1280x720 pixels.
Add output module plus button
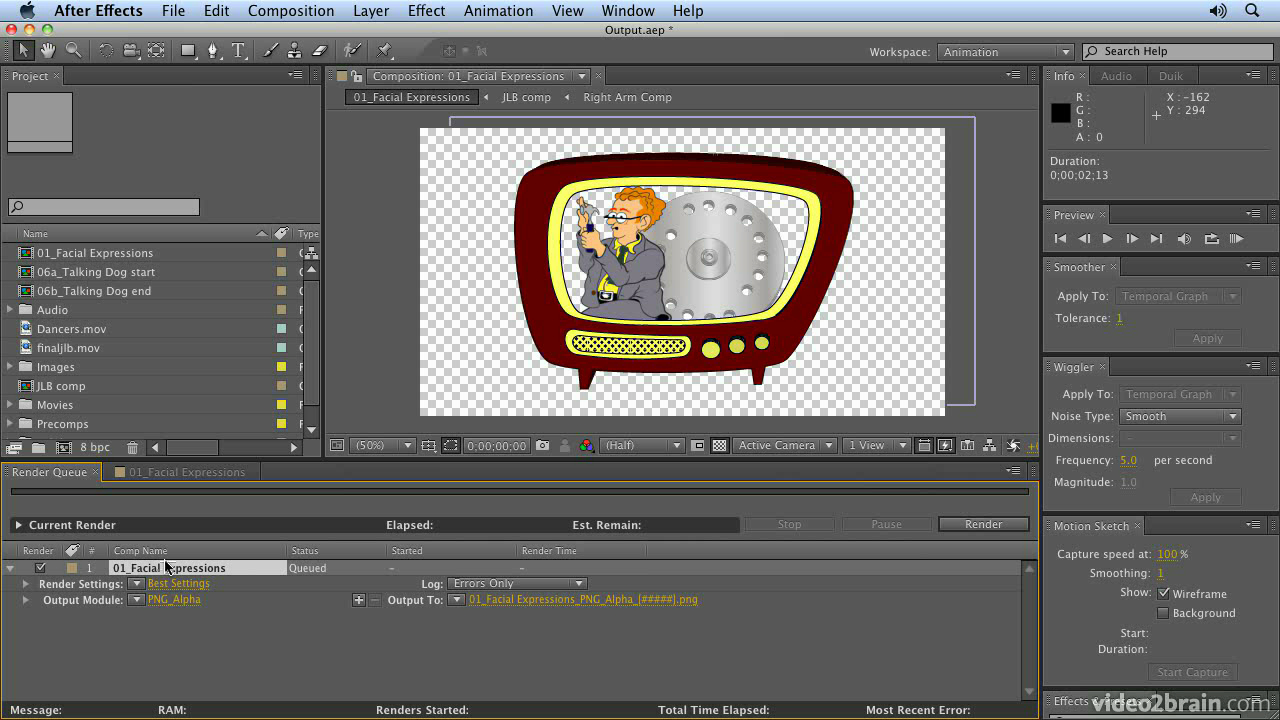pos(359,600)
